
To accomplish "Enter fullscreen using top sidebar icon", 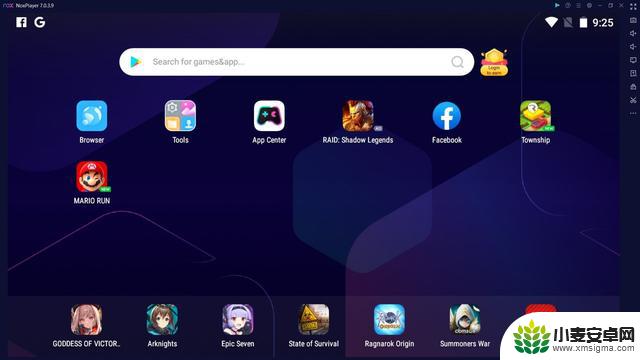I will [633, 7].
